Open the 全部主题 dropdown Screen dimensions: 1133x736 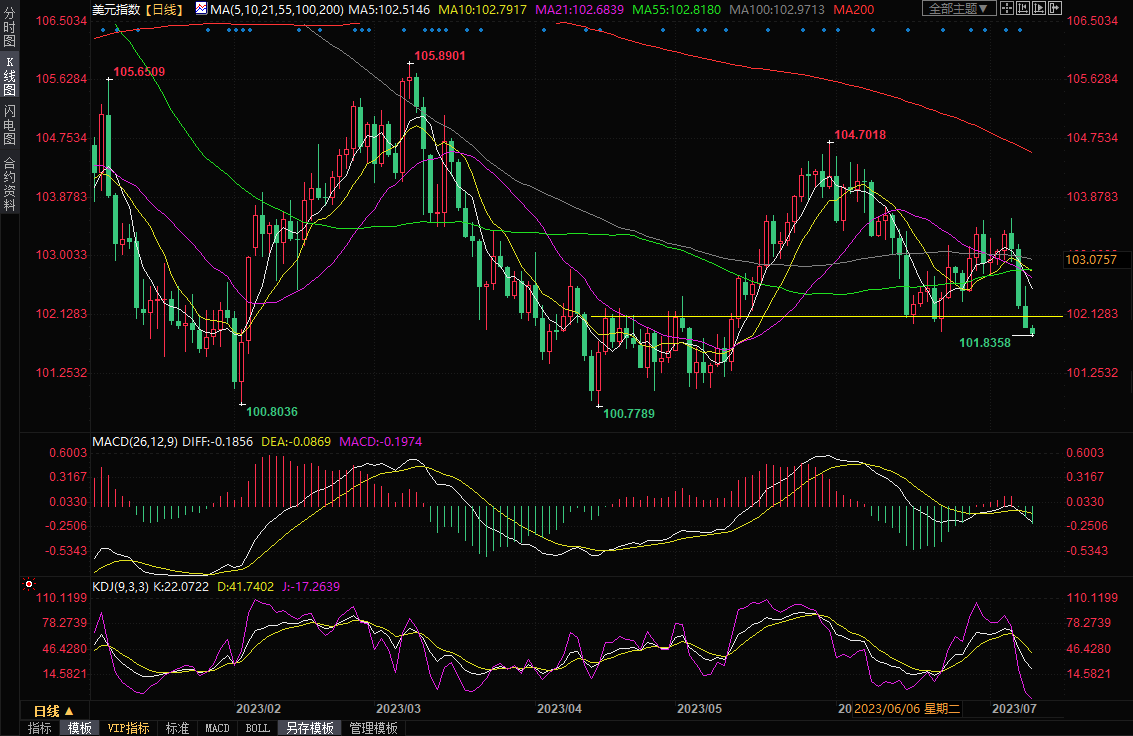(x=957, y=9)
